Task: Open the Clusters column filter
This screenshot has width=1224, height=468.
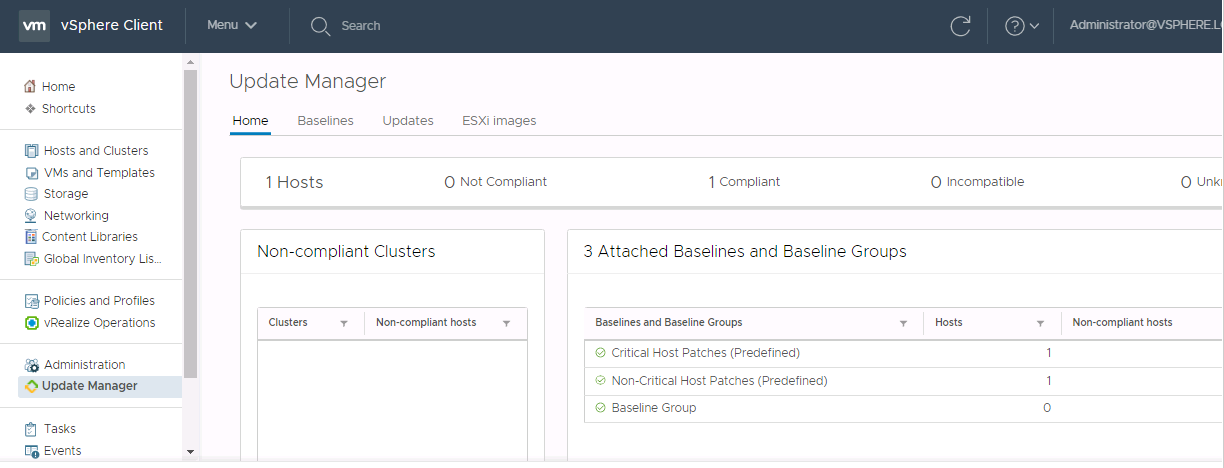Action: pos(344,323)
